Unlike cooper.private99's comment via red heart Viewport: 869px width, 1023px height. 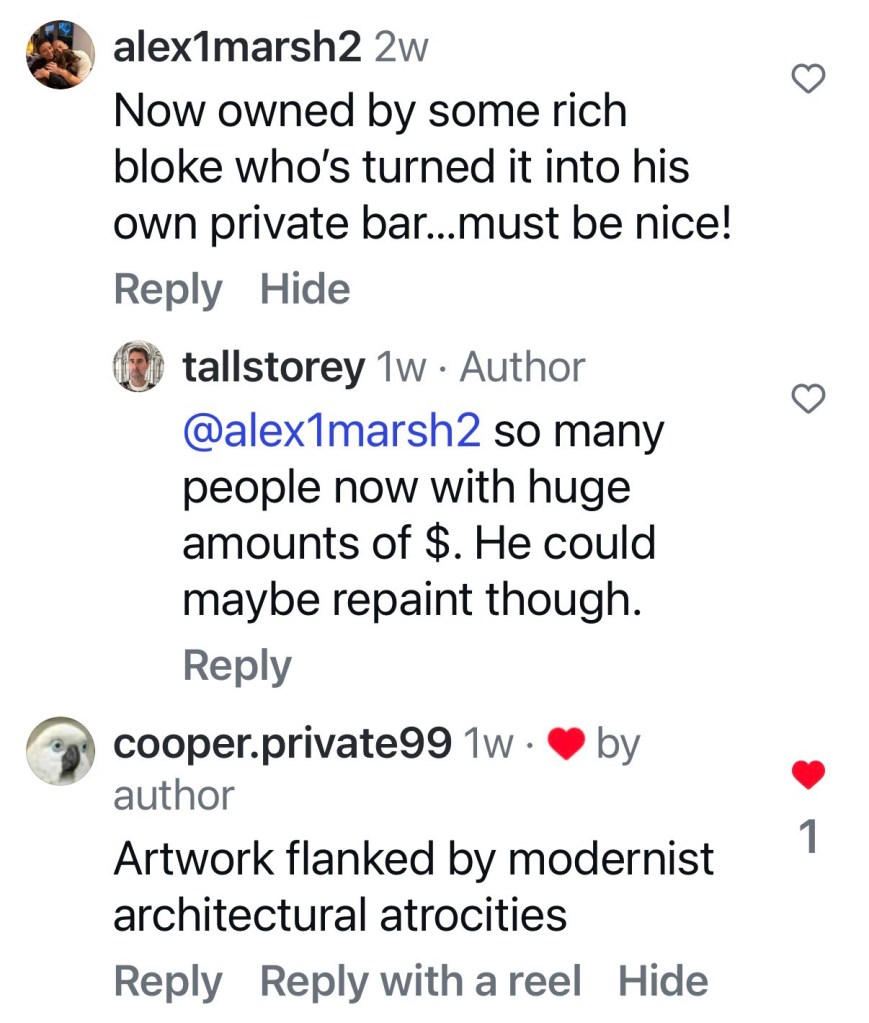[808, 773]
